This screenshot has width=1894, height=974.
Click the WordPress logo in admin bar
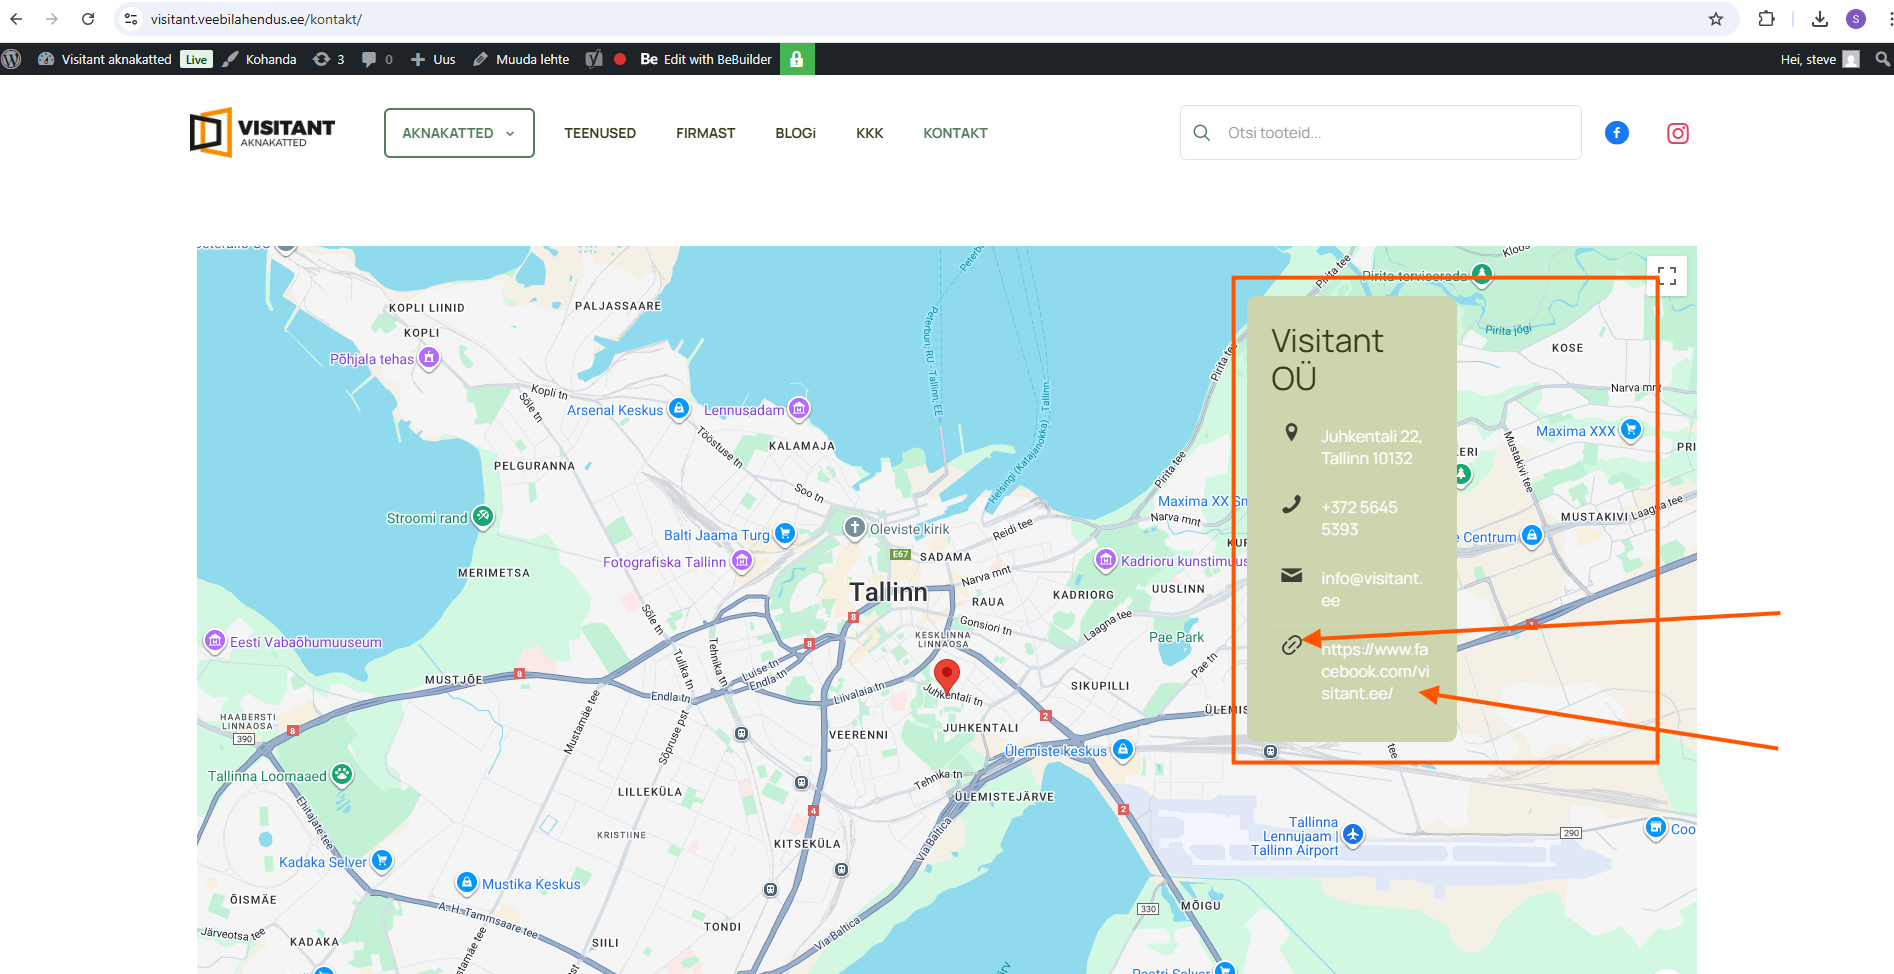12,59
